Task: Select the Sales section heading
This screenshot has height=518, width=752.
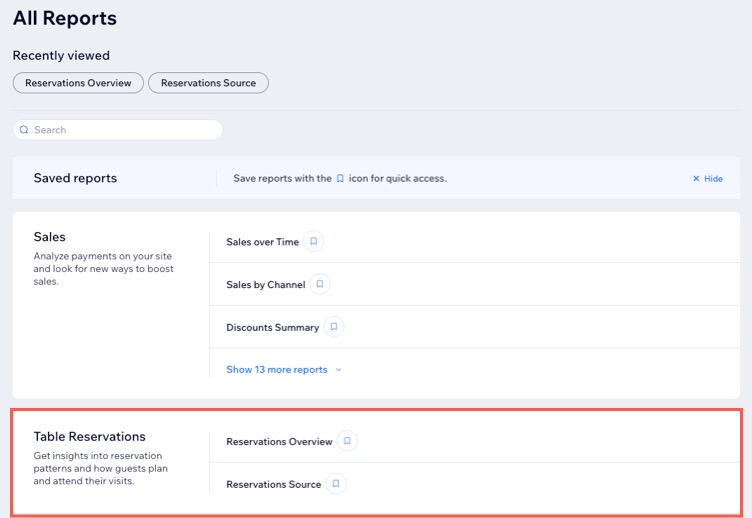Action: (x=49, y=237)
